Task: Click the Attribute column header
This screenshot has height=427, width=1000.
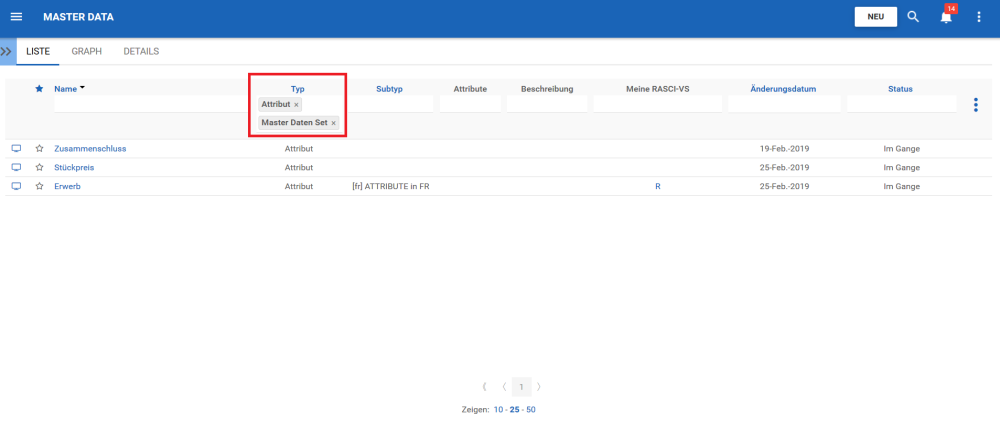Action: click(x=470, y=89)
